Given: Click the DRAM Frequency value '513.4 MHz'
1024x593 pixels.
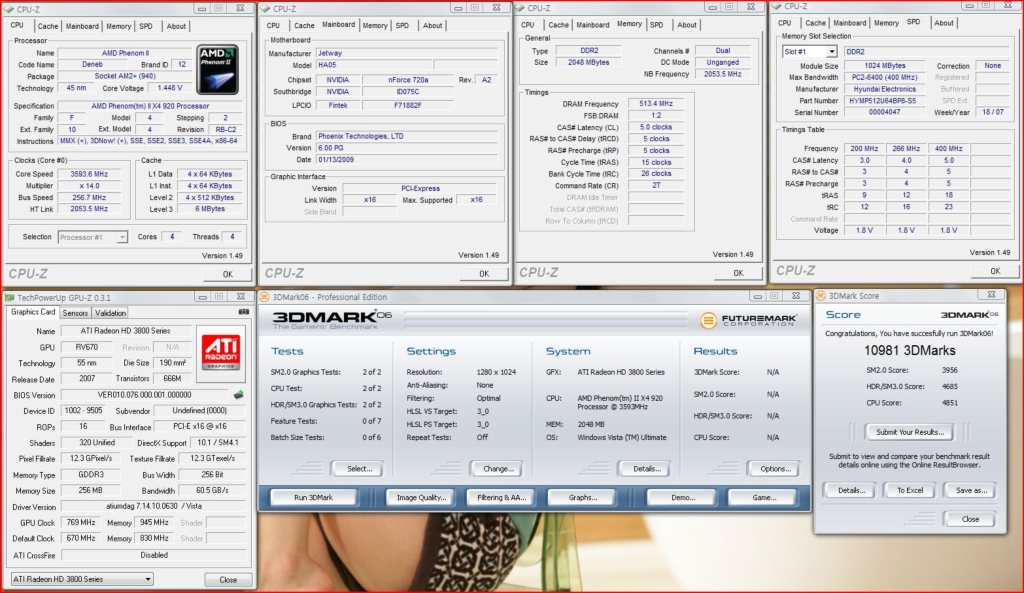Looking at the screenshot, I should (656, 104).
